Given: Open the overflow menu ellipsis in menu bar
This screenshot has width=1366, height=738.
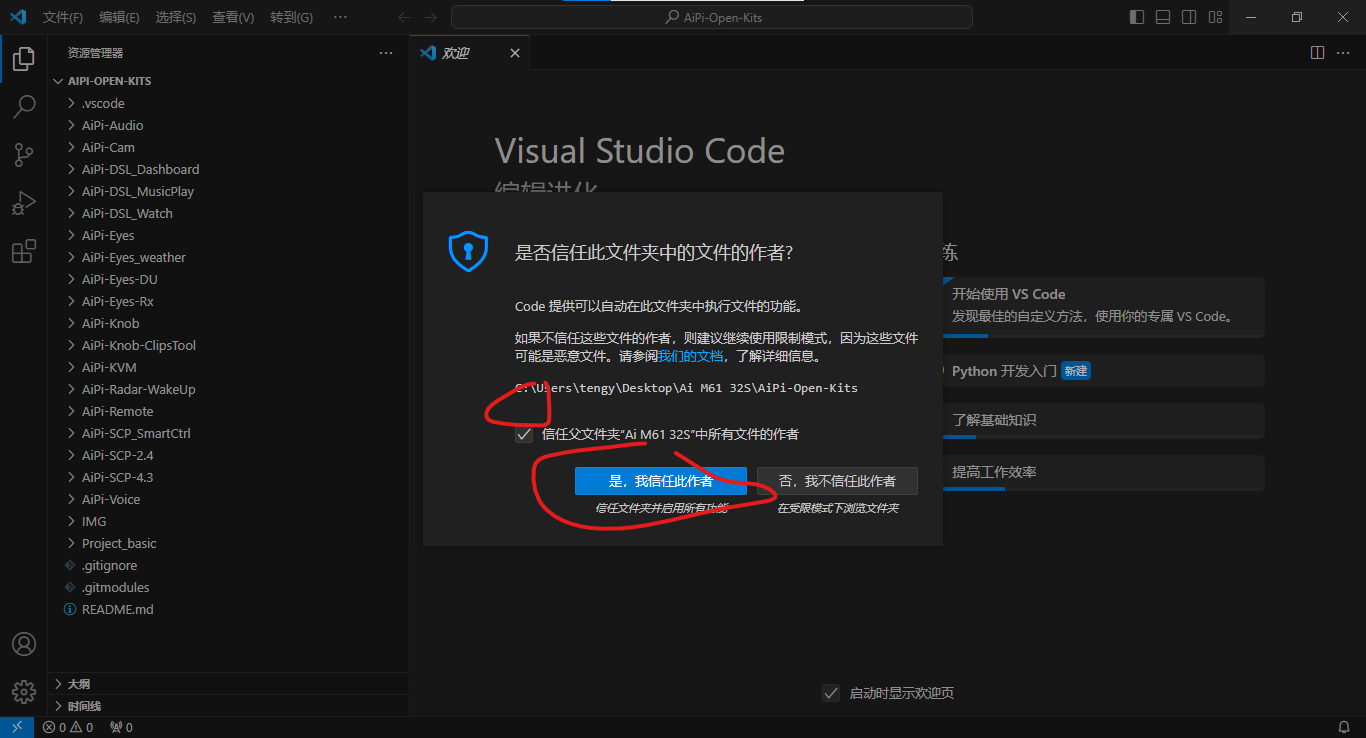Looking at the screenshot, I should 340,17.
